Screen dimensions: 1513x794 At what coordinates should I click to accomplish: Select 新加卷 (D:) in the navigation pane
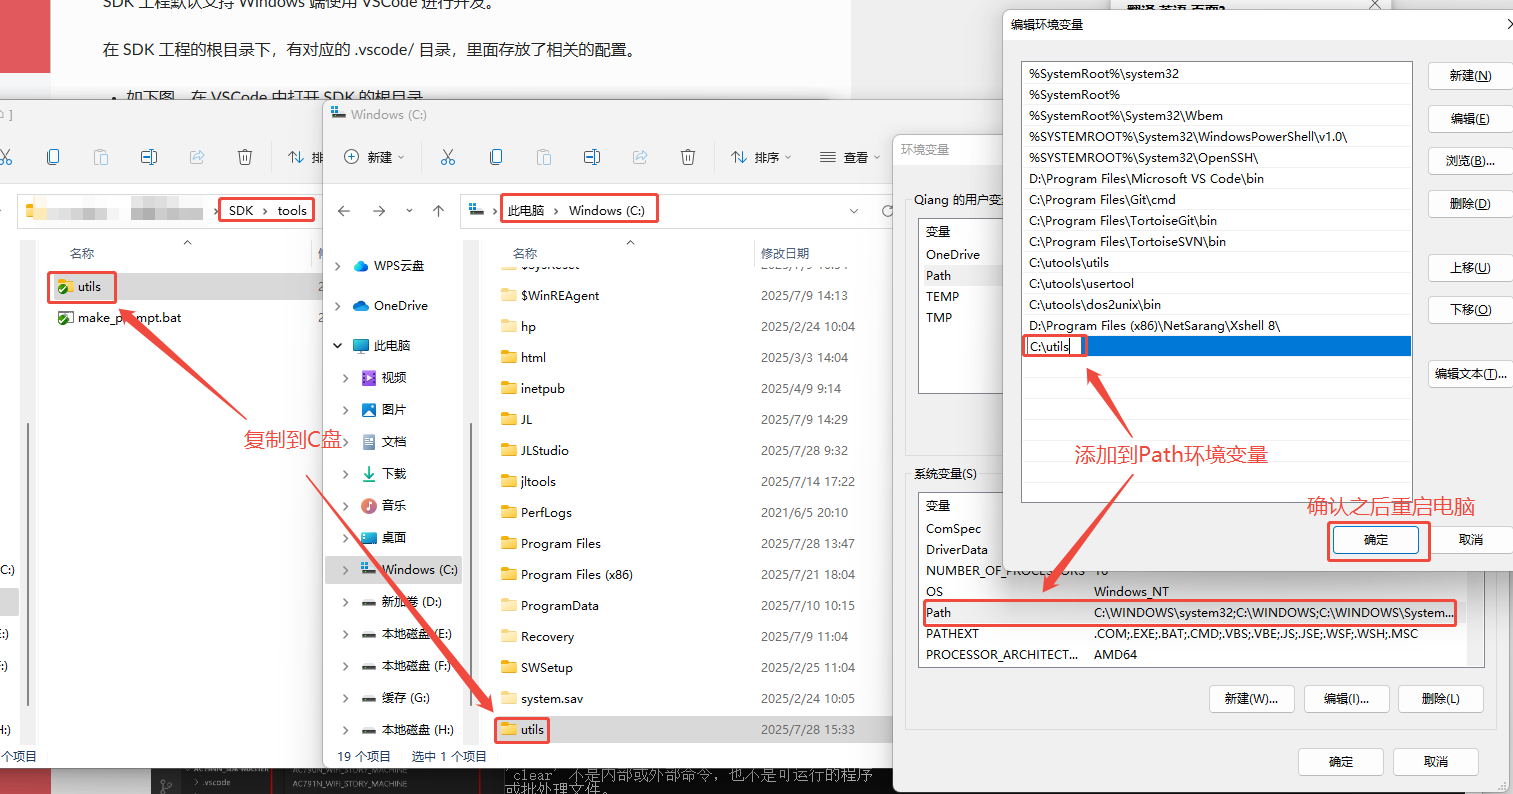tap(401, 602)
